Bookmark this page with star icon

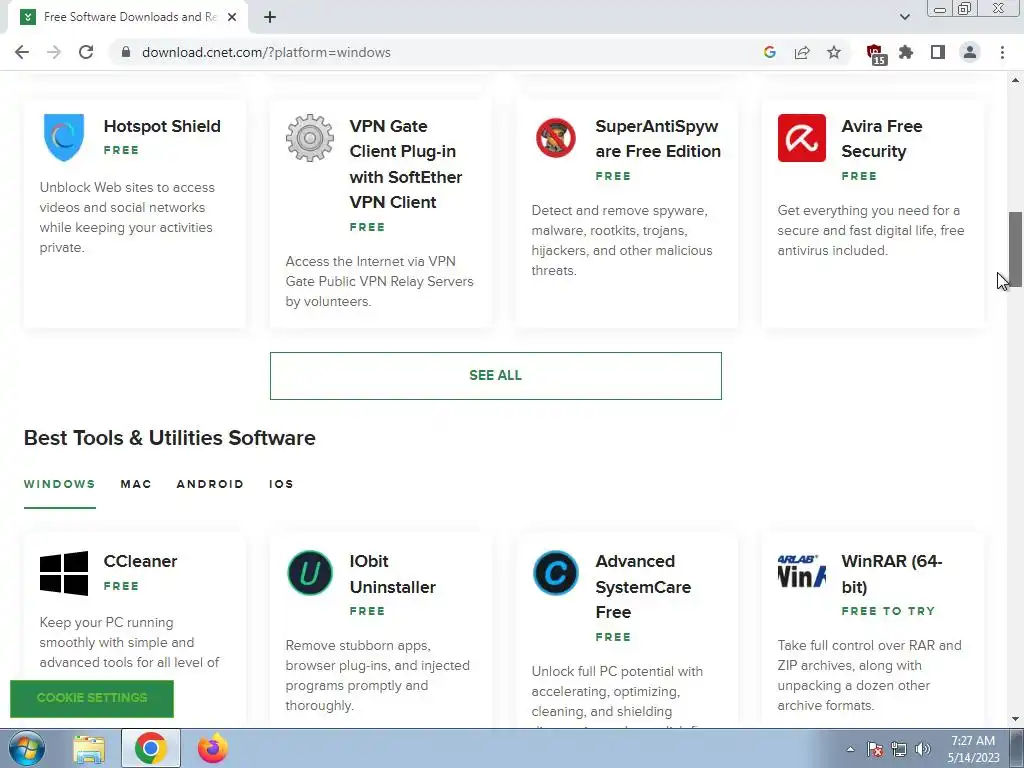click(834, 52)
